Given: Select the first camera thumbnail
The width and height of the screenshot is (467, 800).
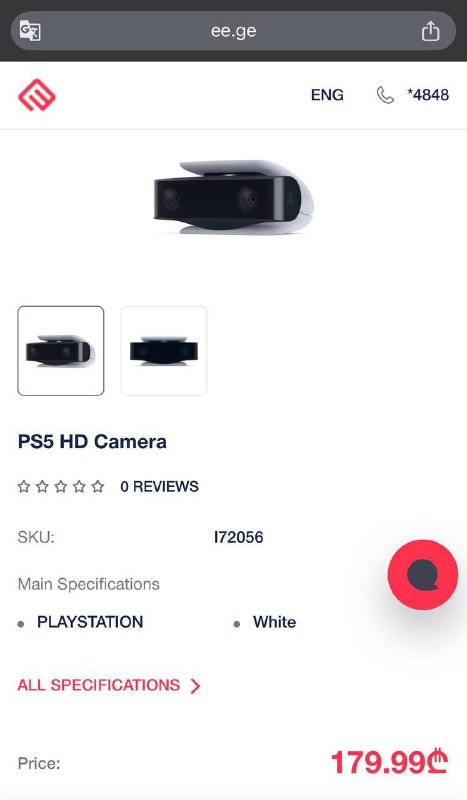Looking at the screenshot, I should [61, 351].
